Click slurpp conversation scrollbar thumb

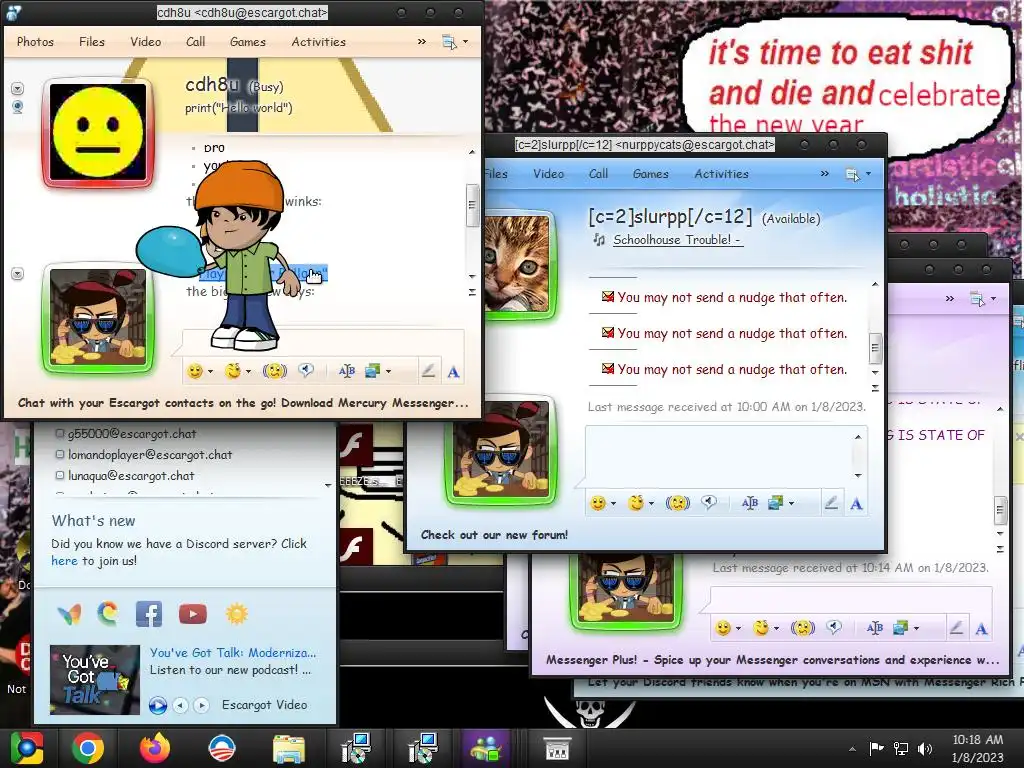[875, 347]
